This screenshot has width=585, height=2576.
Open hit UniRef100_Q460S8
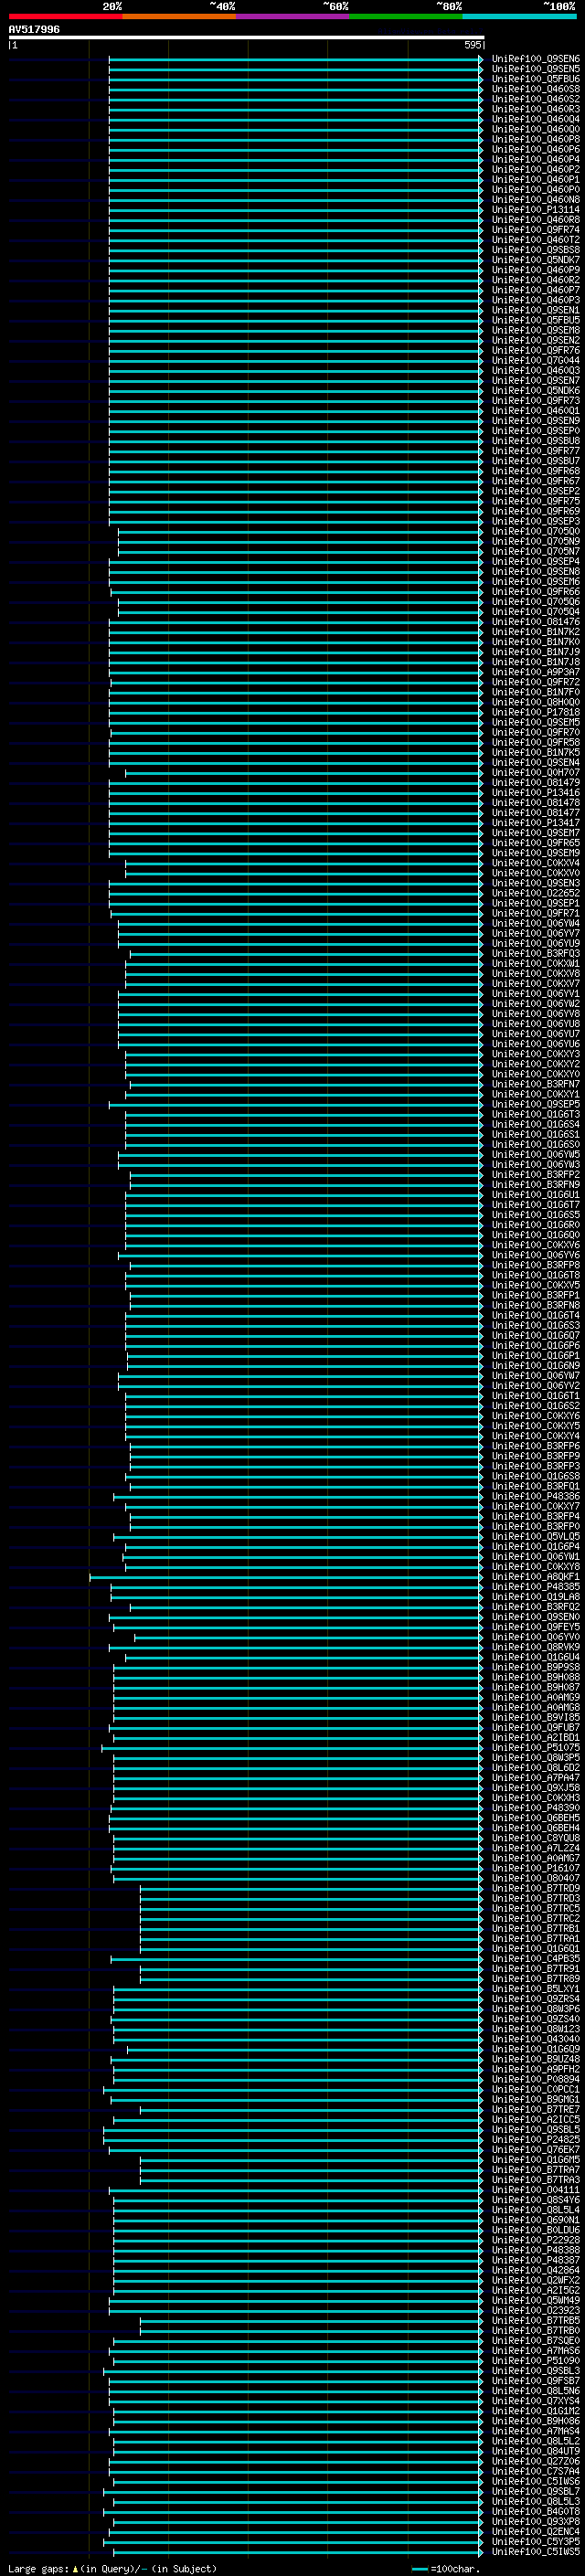(x=536, y=89)
